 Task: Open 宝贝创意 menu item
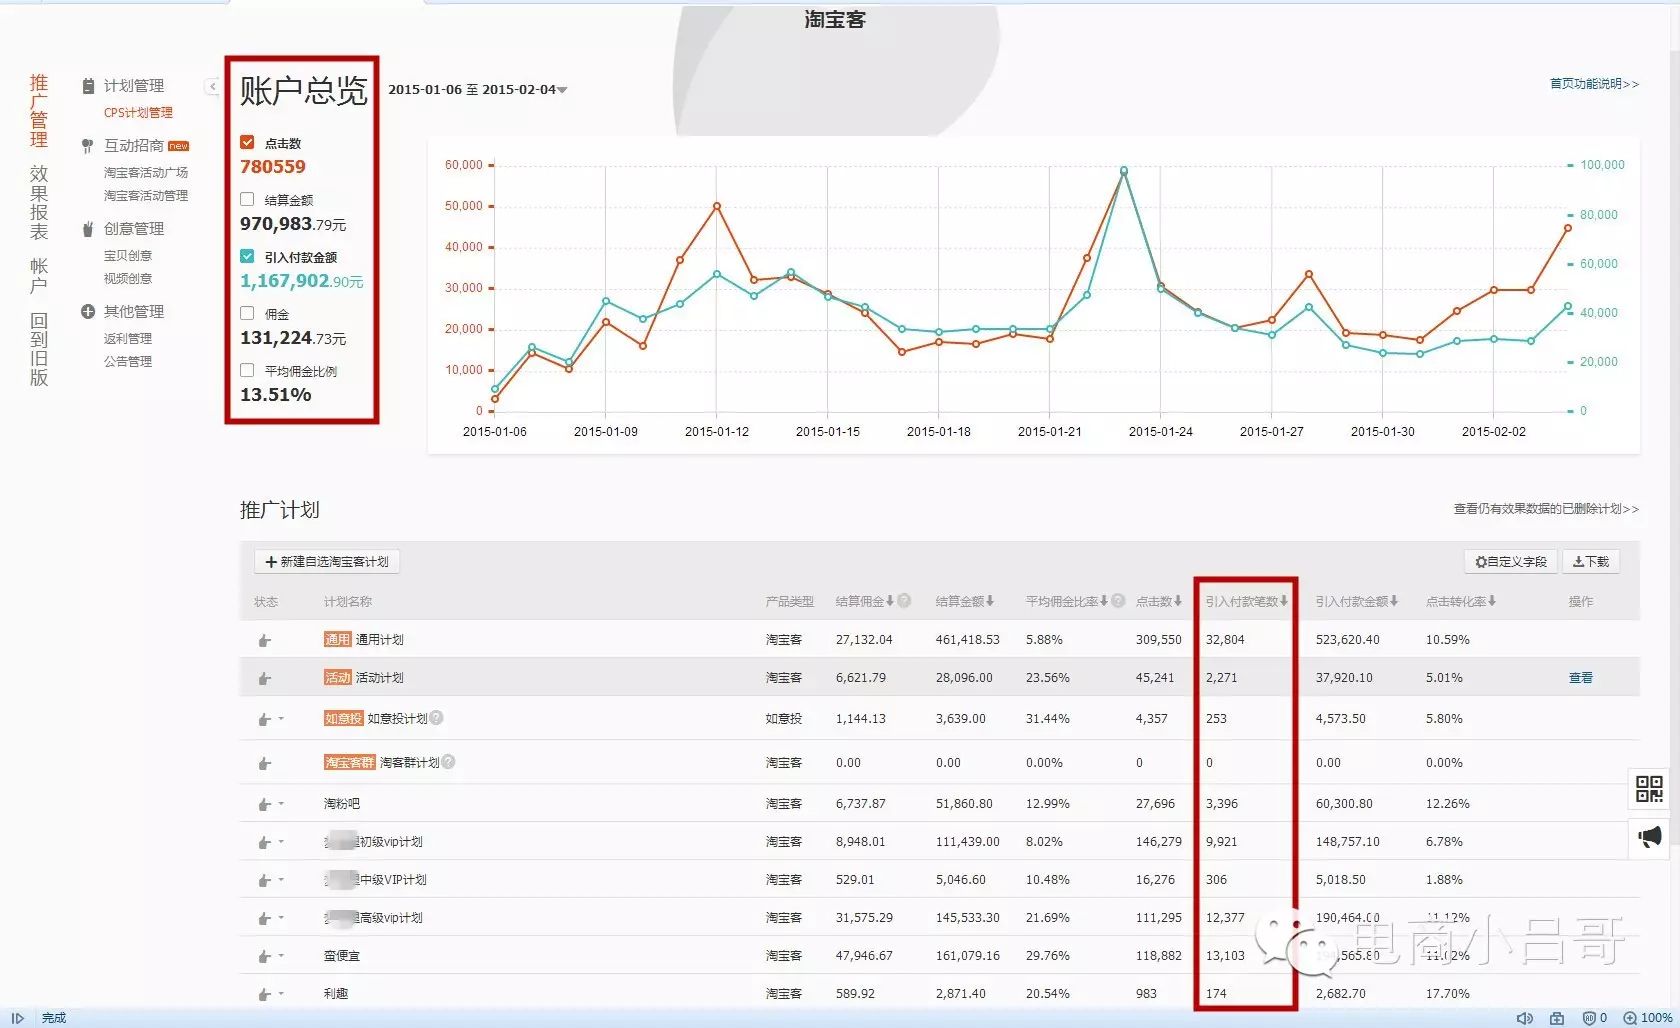coord(128,256)
